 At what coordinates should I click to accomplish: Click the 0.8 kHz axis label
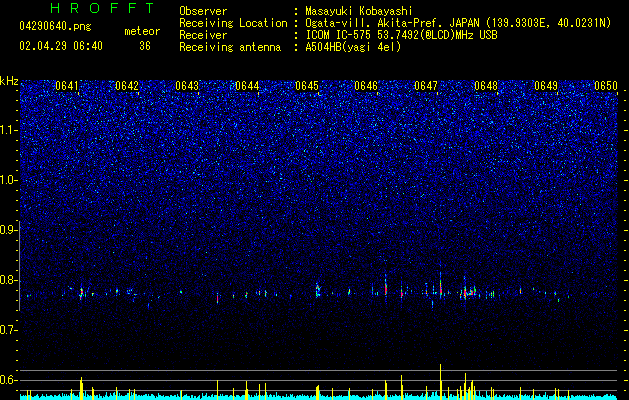point(9,280)
